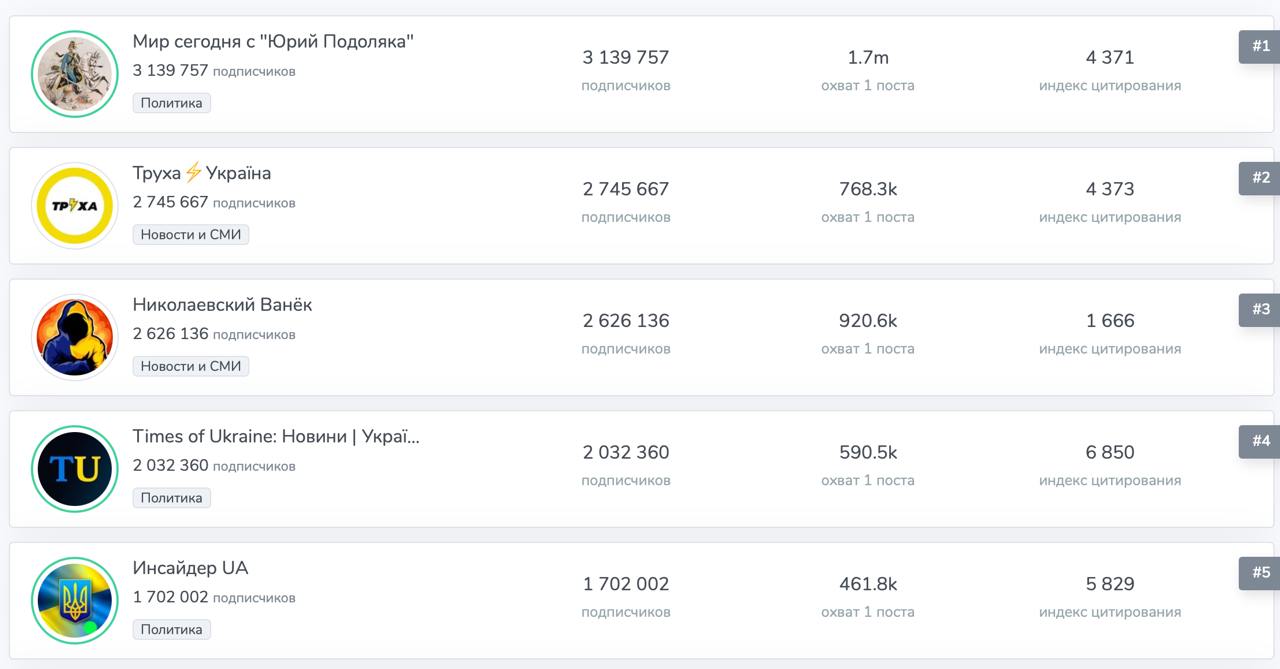1280x669 pixels.
Task: Open the Инсайдер UA channel title
Action: (190, 568)
